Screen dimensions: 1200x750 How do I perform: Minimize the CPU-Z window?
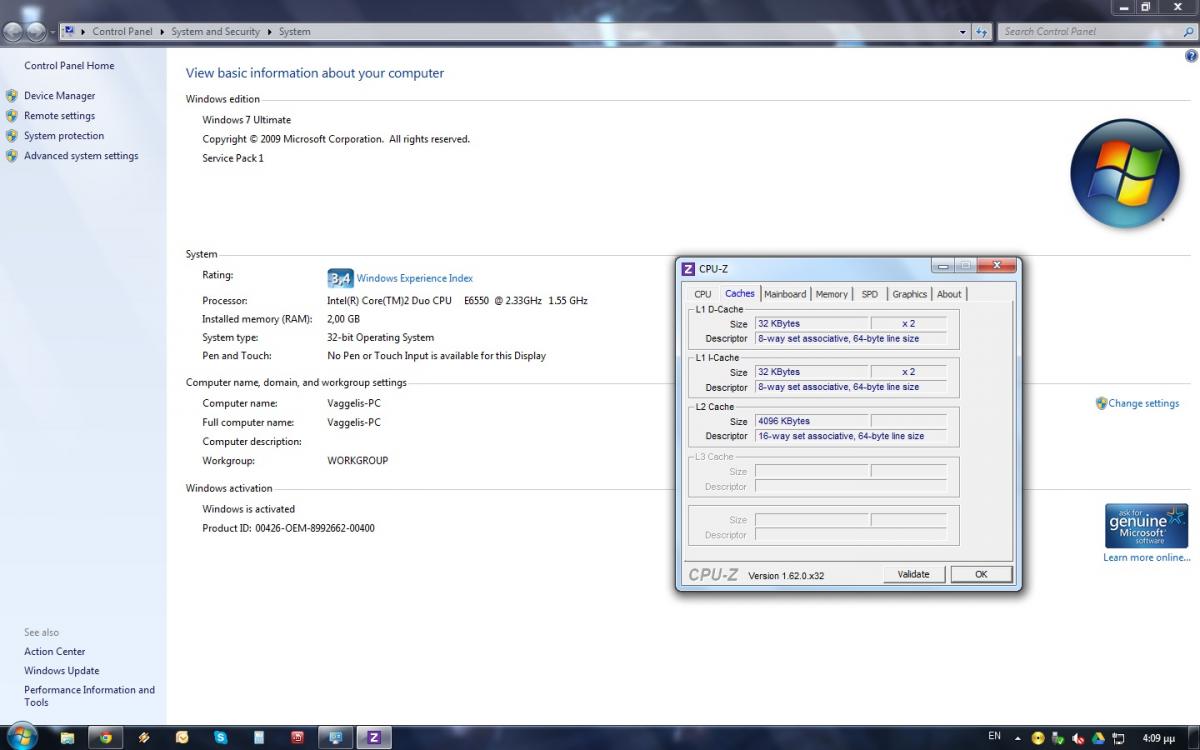(x=943, y=266)
